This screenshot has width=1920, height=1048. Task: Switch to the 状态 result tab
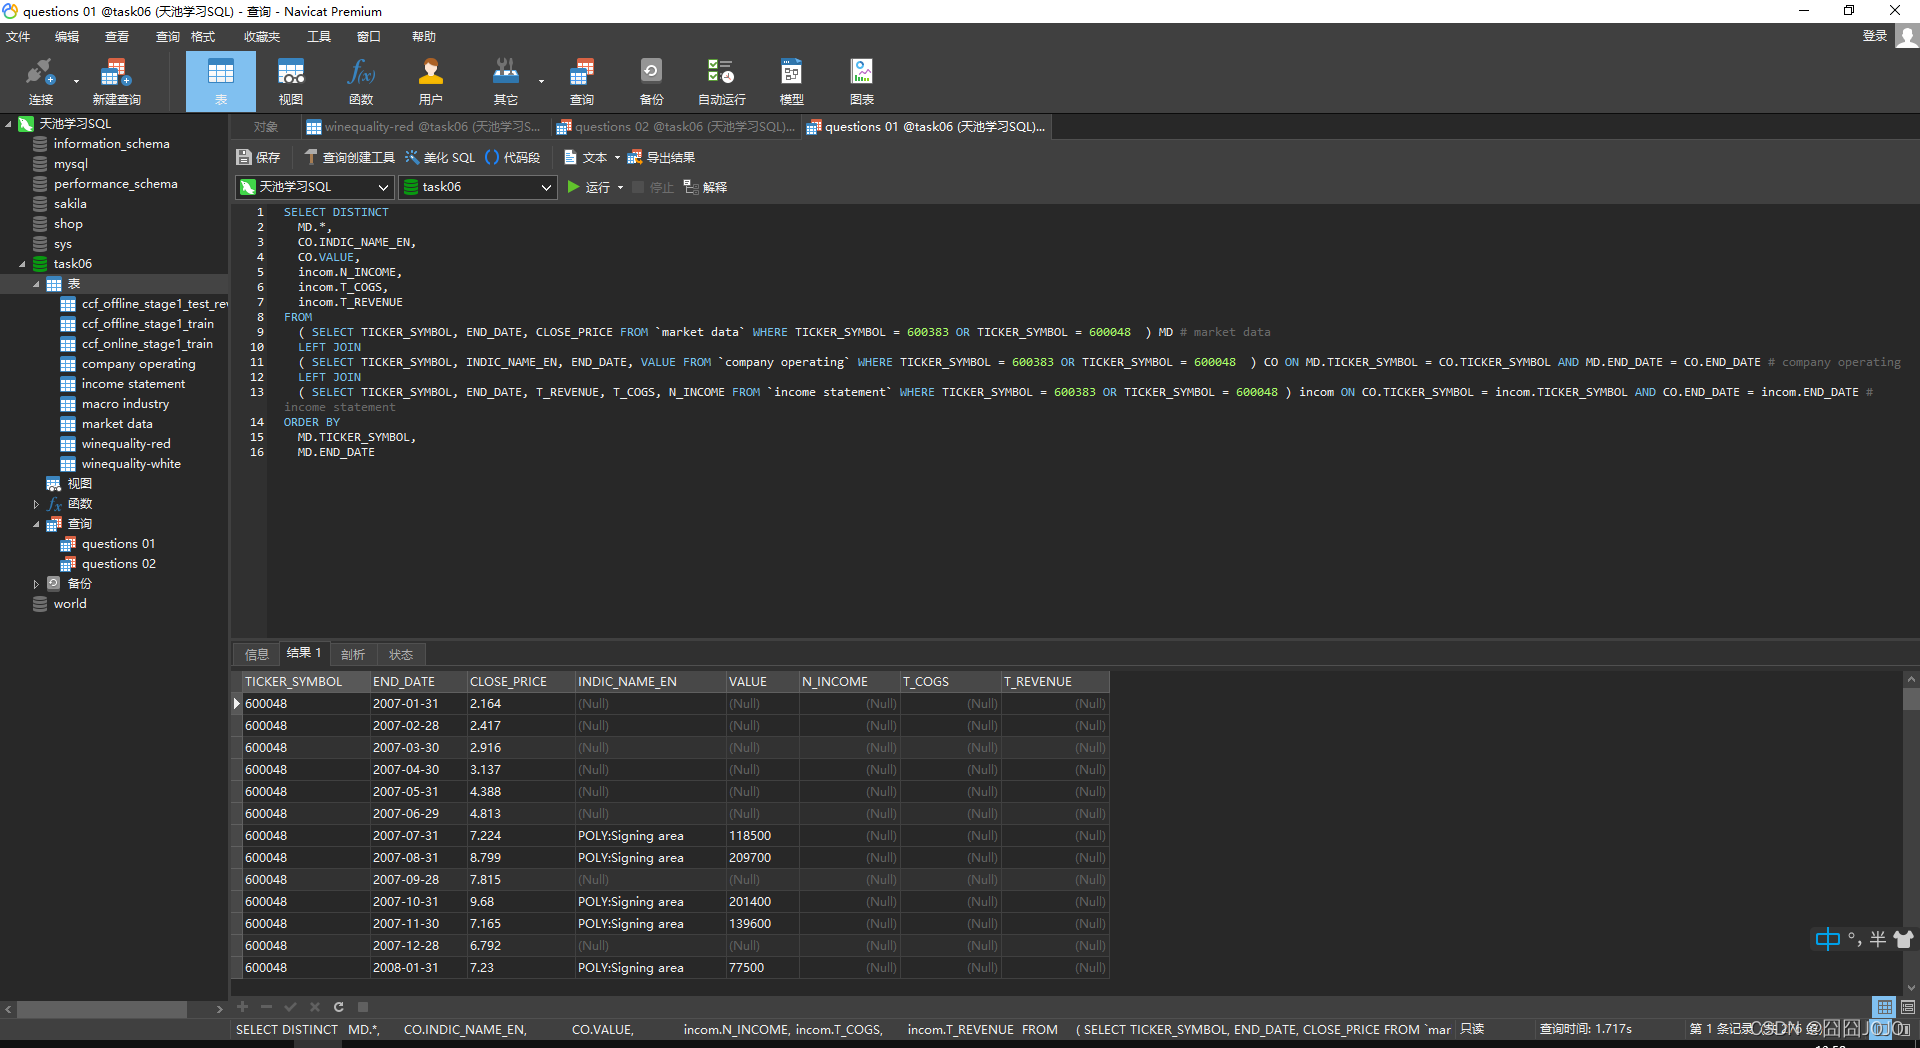tap(401, 654)
